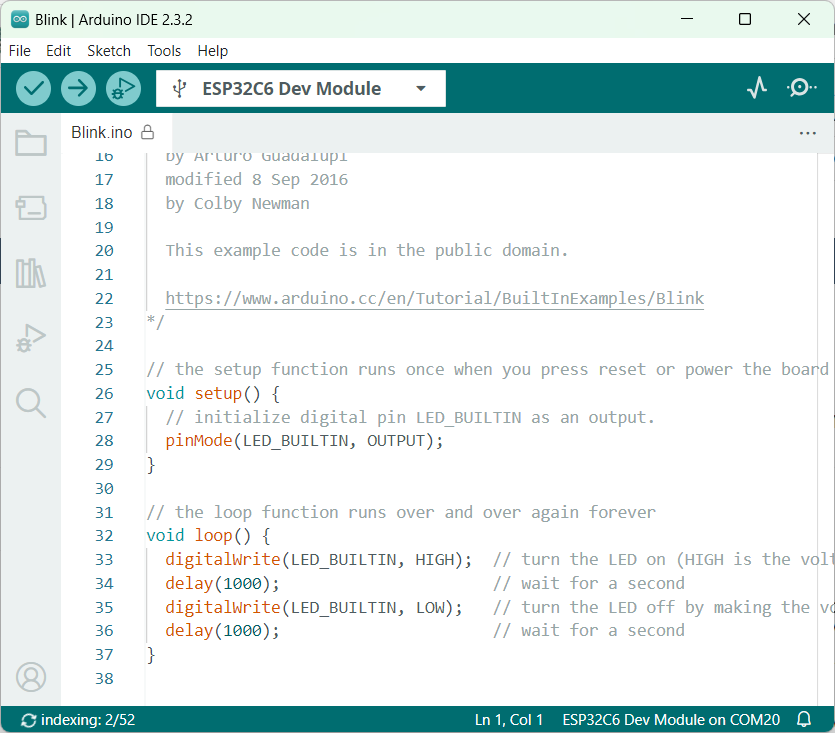Click the Upload arrow button
The width and height of the screenshot is (835, 733).
click(x=78, y=88)
